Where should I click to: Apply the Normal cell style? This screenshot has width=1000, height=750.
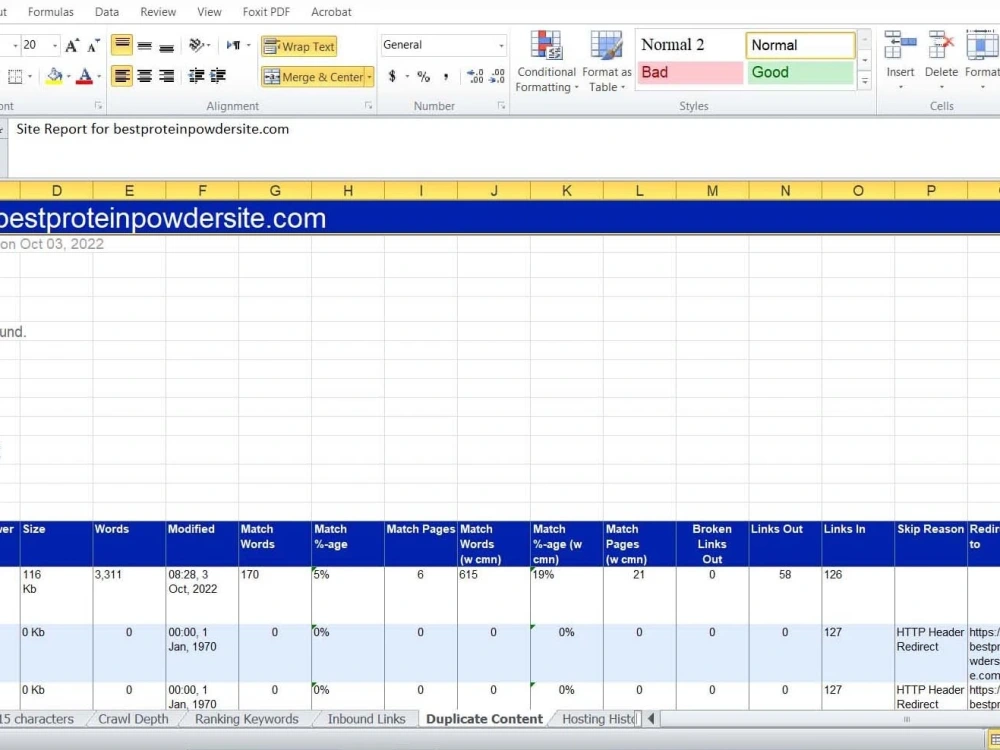[800, 45]
